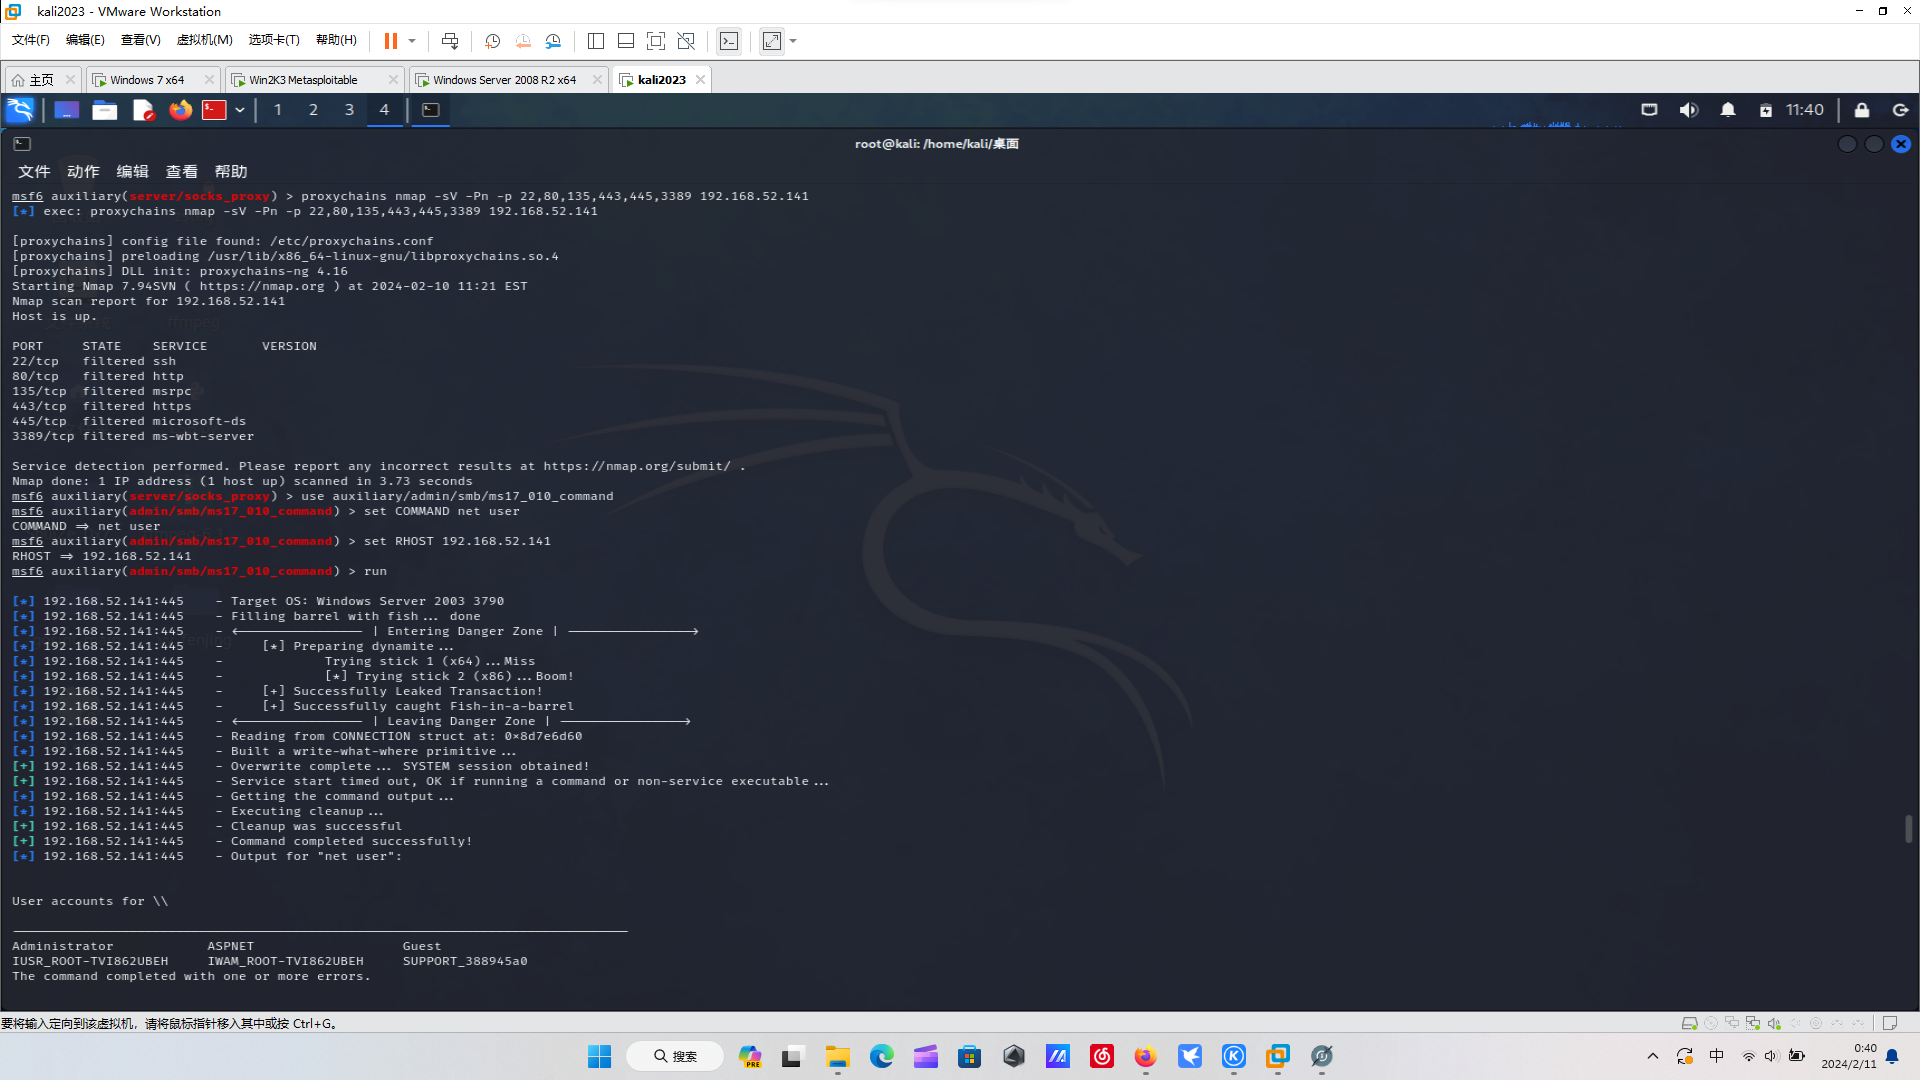1920x1080 pixels.
Task: Open the snapshot manager icon
Action: point(553,41)
